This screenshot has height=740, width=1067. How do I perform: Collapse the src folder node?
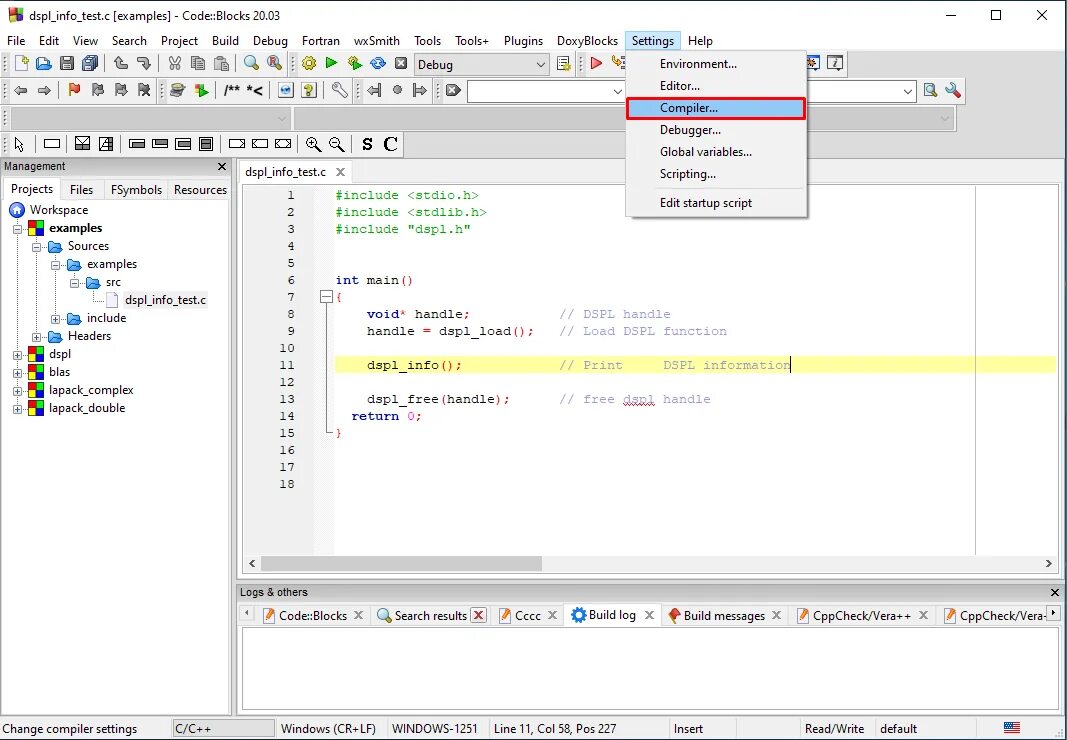pos(75,283)
